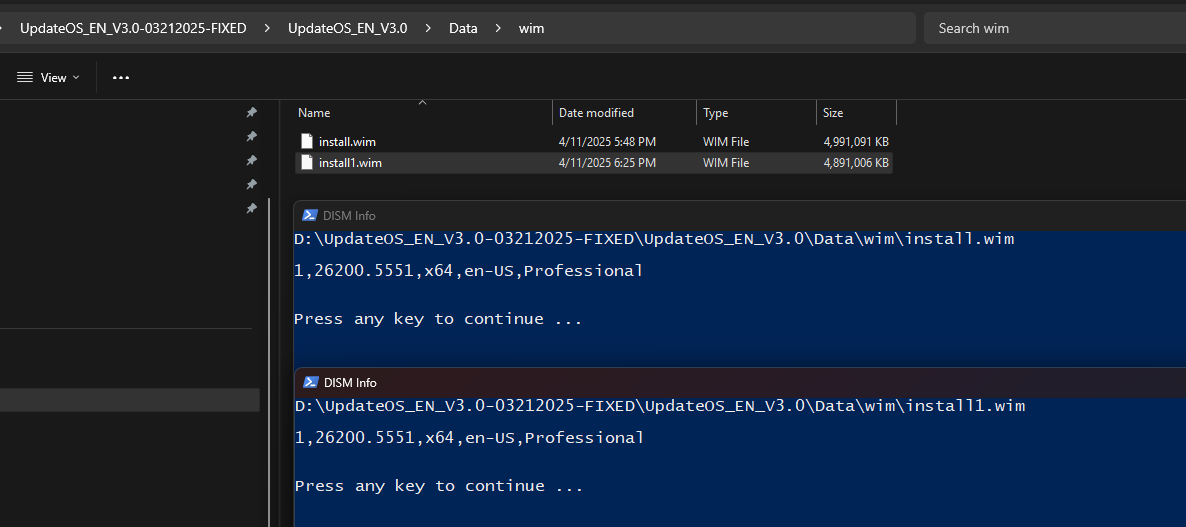Go to UpdateOS_EN_V3.0-03212025-FIXED breadcrumb folder
The width and height of the screenshot is (1186, 527).
coord(133,28)
